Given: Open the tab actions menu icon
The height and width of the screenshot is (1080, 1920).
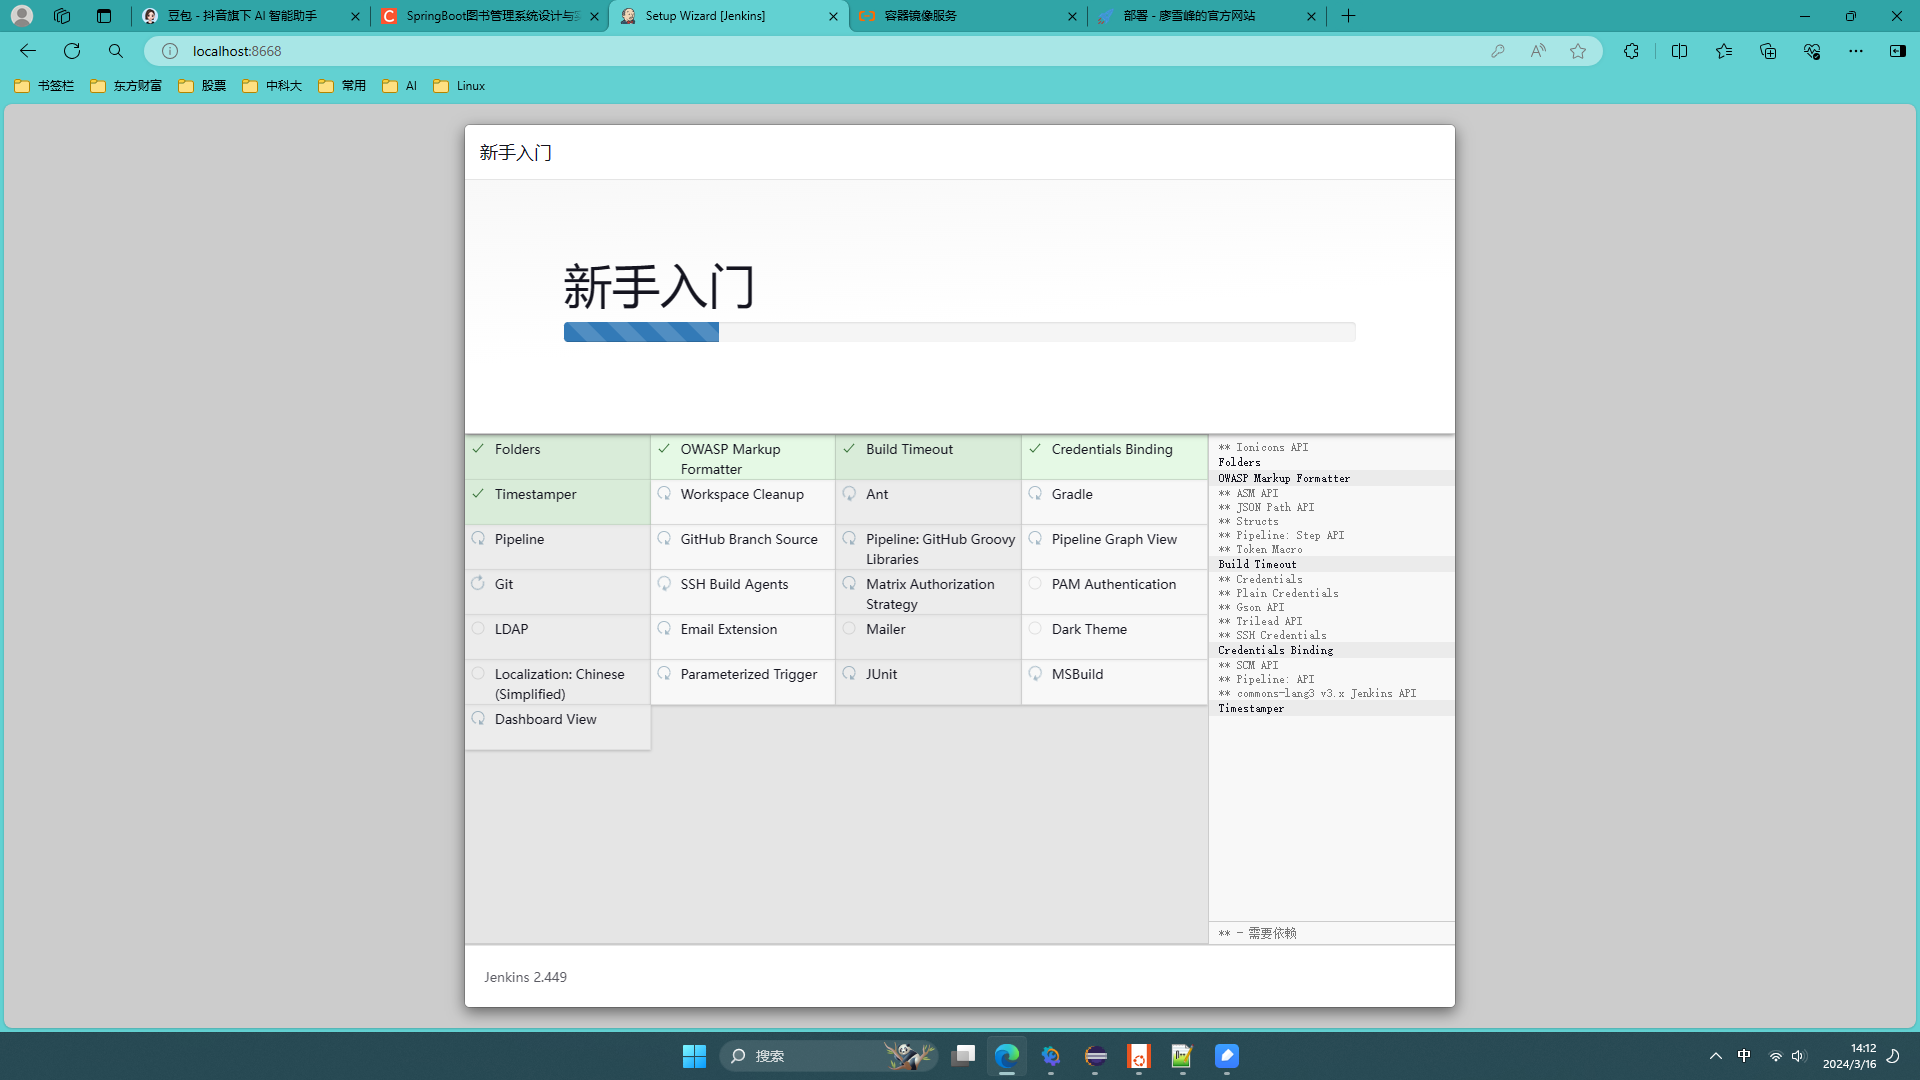Looking at the screenshot, I should tap(104, 16).
